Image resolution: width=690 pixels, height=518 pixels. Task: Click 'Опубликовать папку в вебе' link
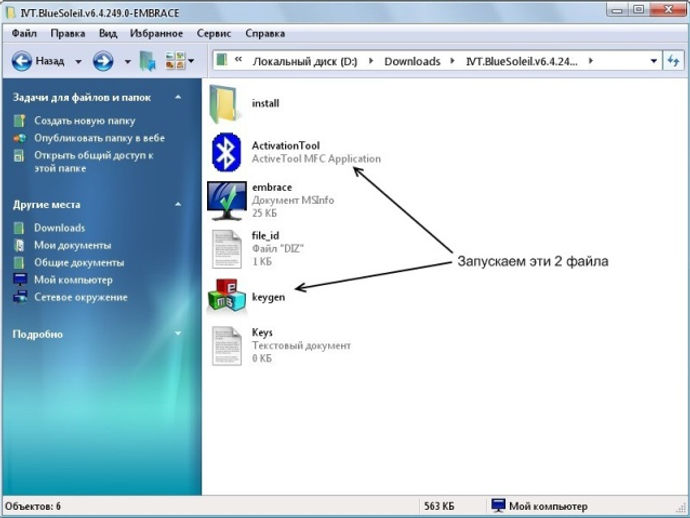[x=99, y=138]
